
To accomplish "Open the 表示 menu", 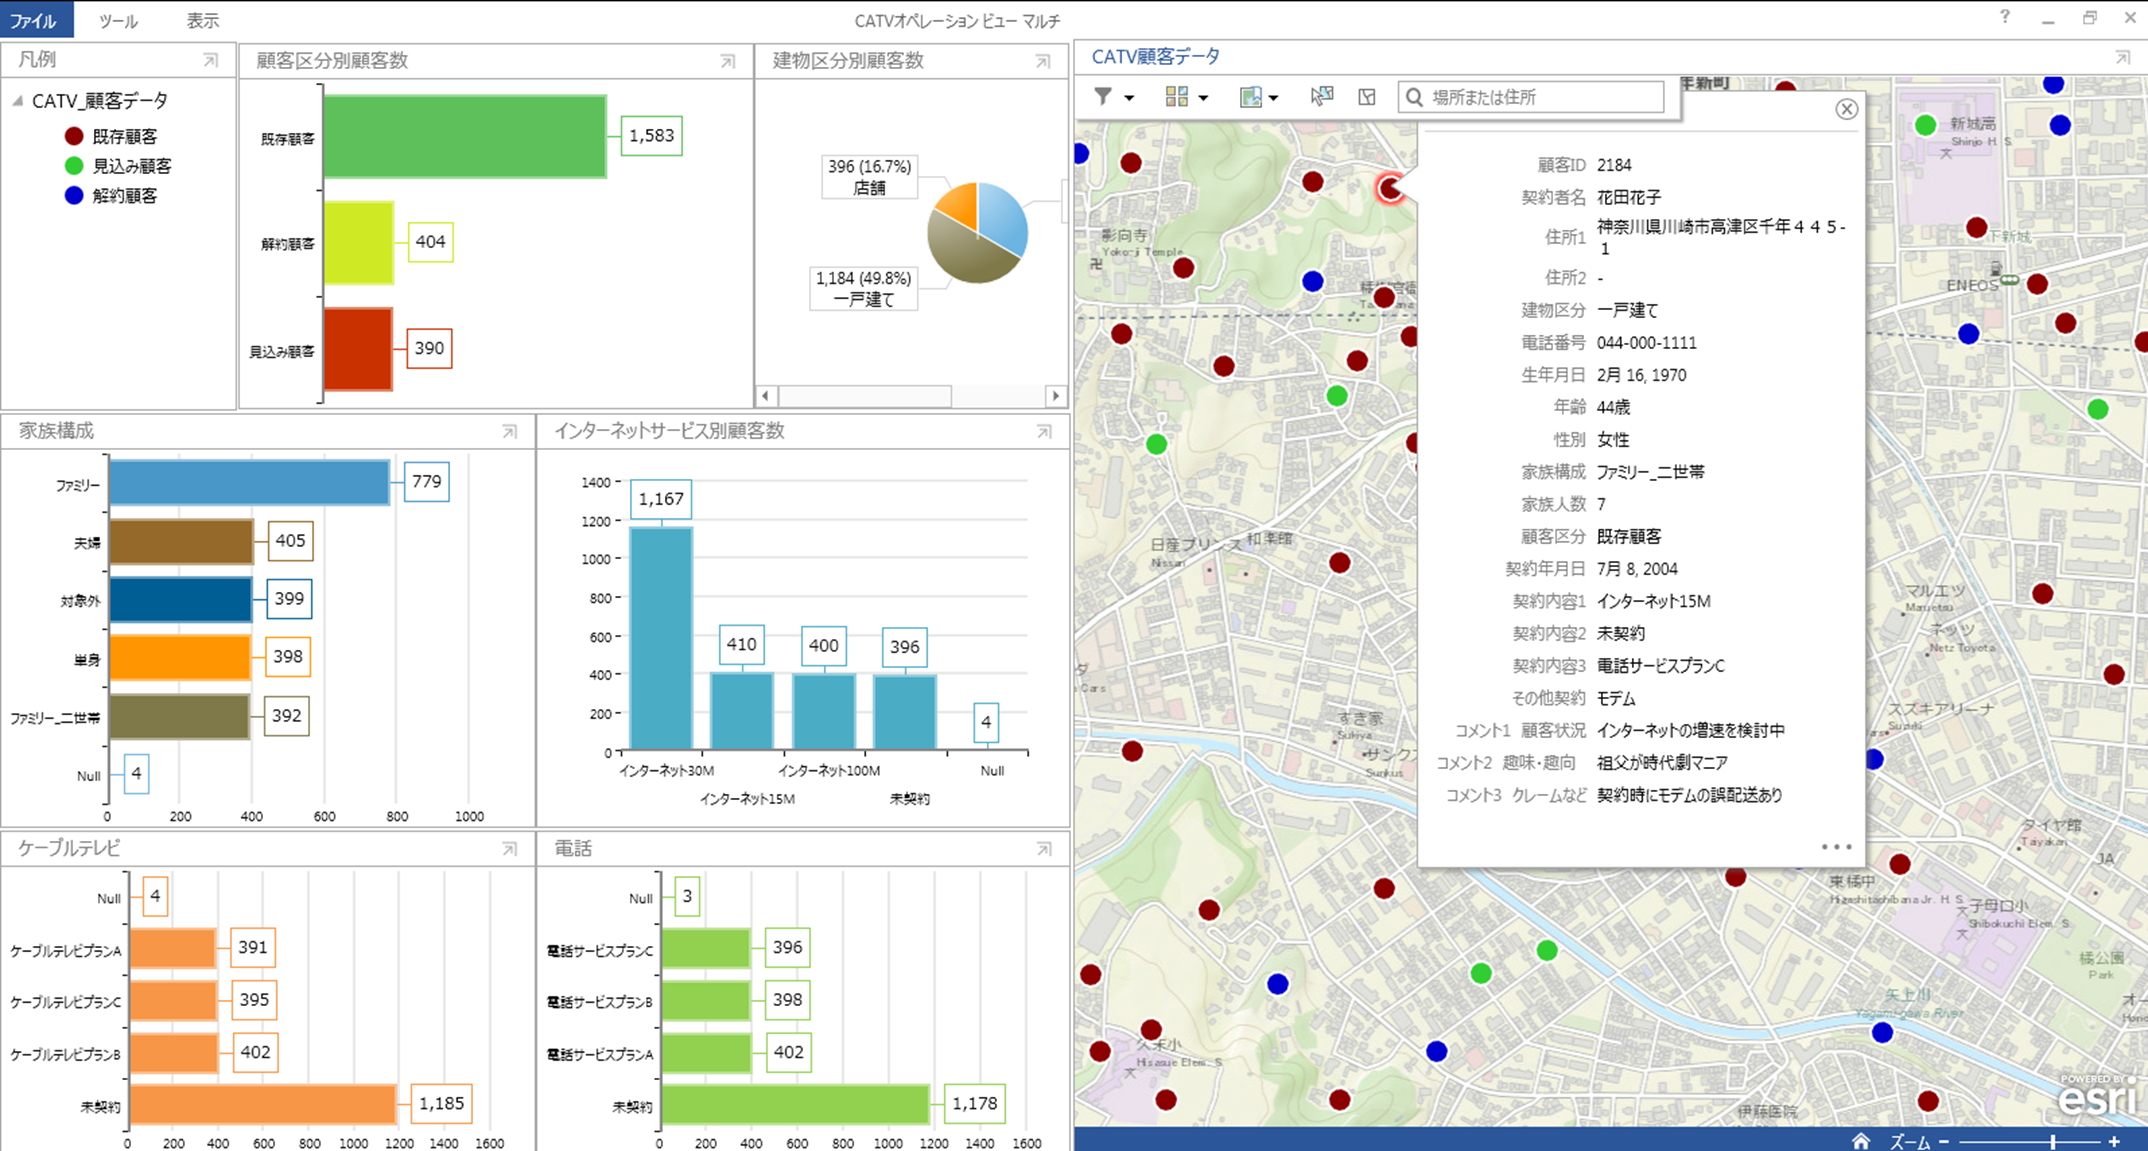I will click(202, 21).
